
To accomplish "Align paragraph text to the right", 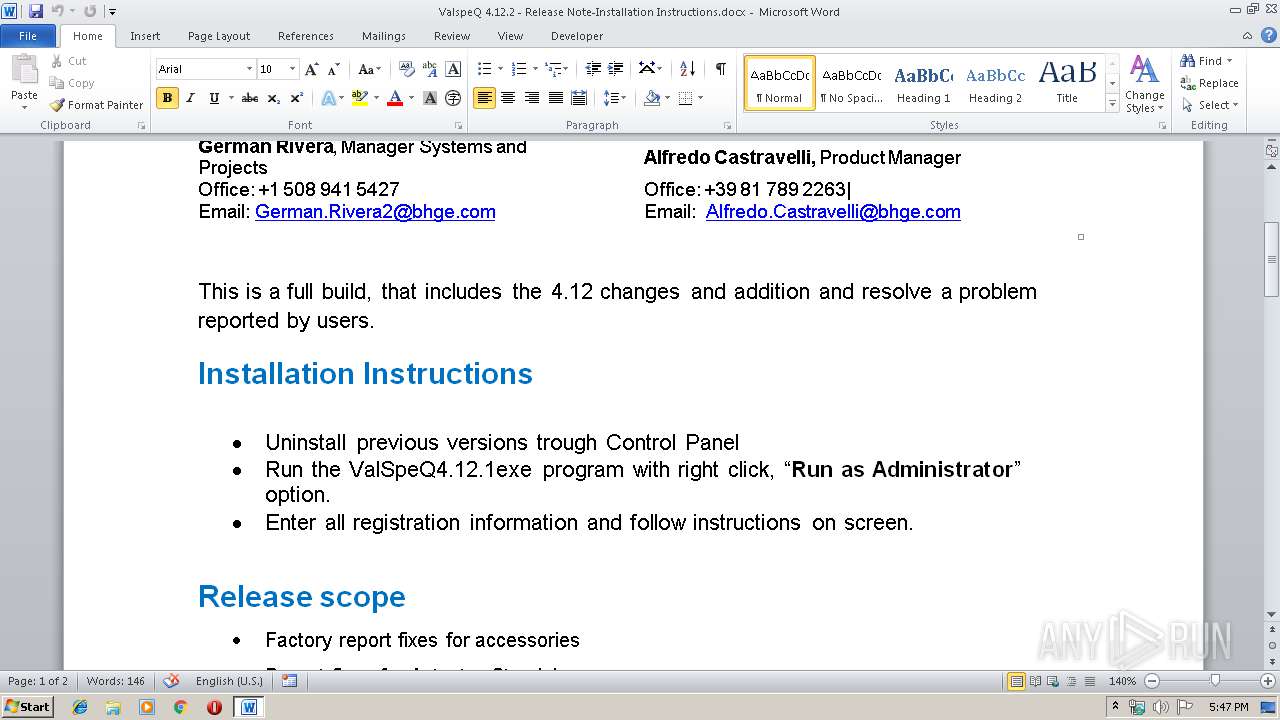I will click(532, 98).
